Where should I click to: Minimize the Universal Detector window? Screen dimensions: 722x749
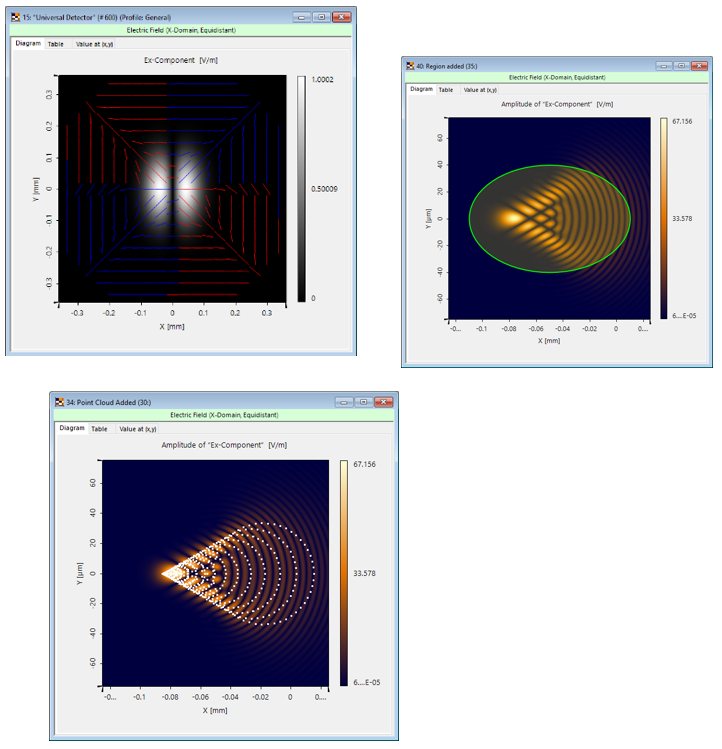301,18
